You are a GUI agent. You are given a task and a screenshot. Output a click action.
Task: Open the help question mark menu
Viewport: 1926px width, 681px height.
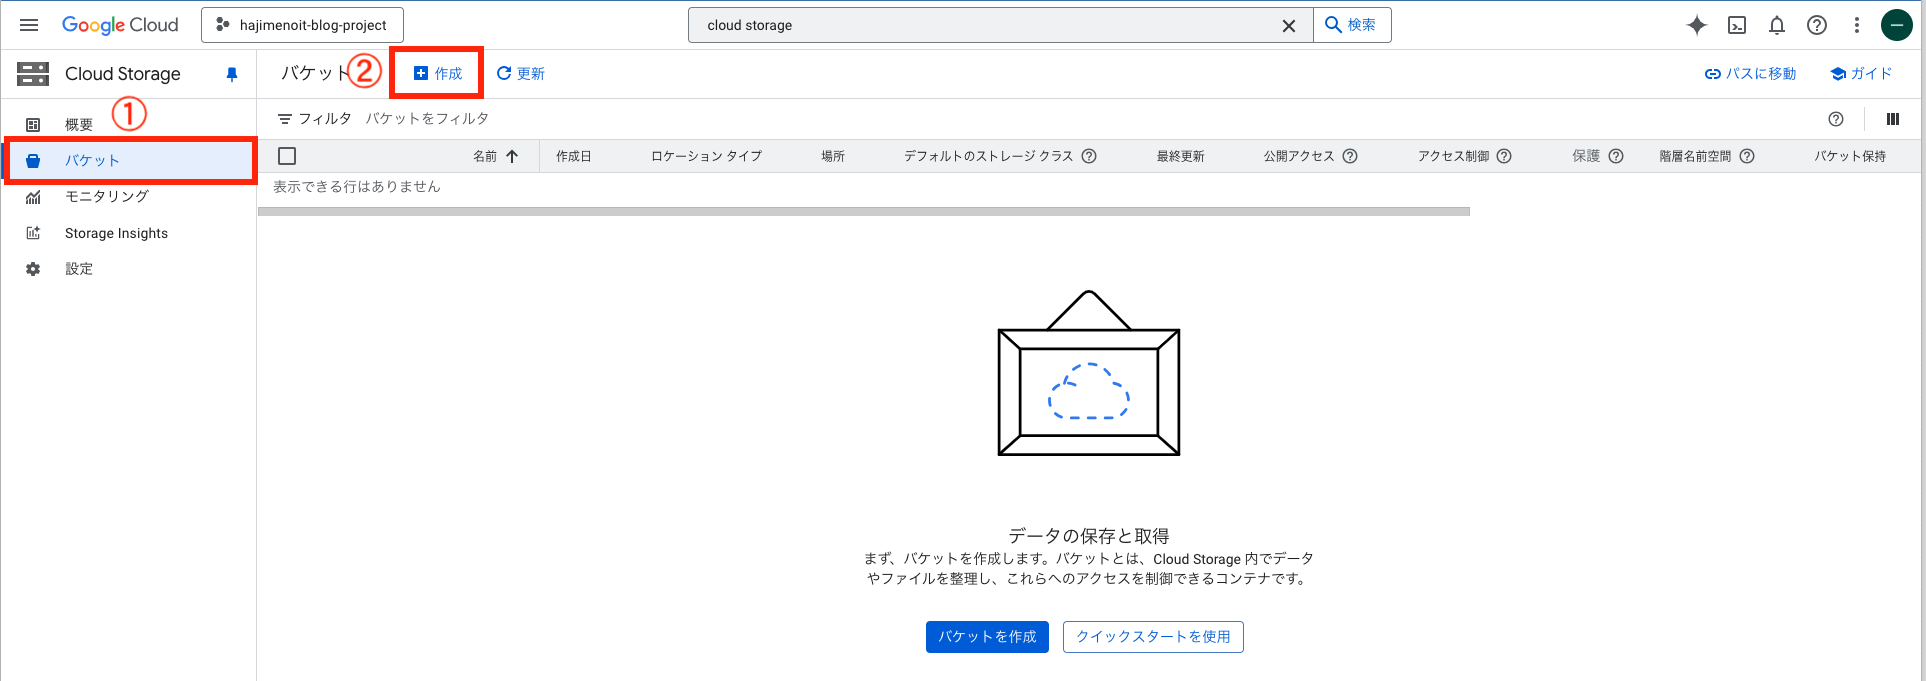click(1817, 25)
